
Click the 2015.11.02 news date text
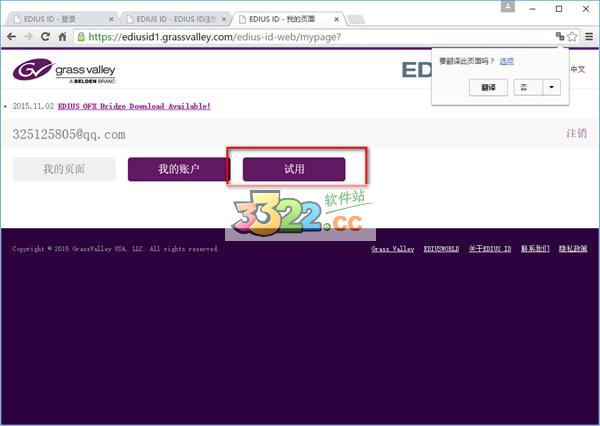coord(33,106)
